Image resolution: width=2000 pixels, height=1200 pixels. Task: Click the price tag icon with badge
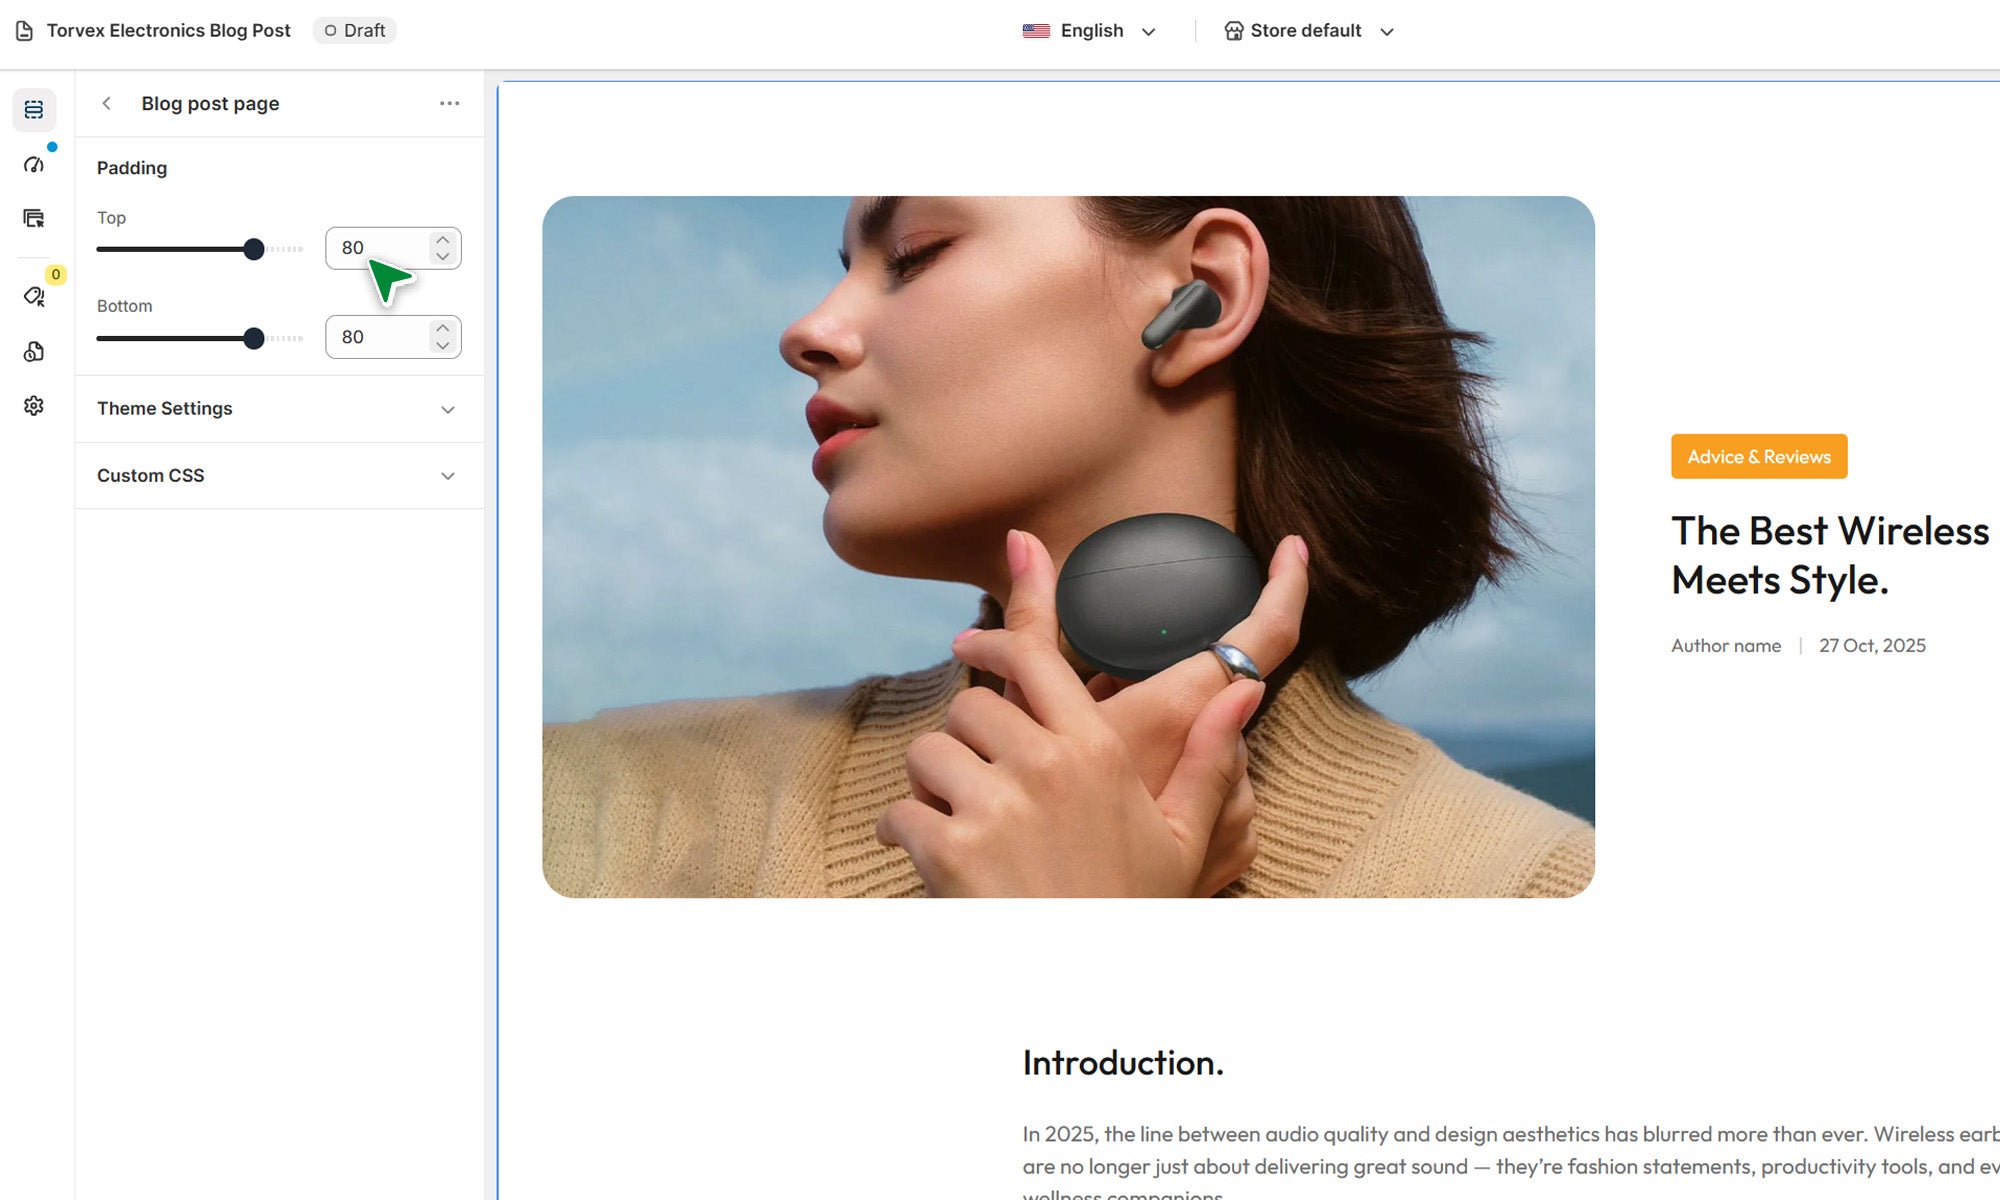34,296
